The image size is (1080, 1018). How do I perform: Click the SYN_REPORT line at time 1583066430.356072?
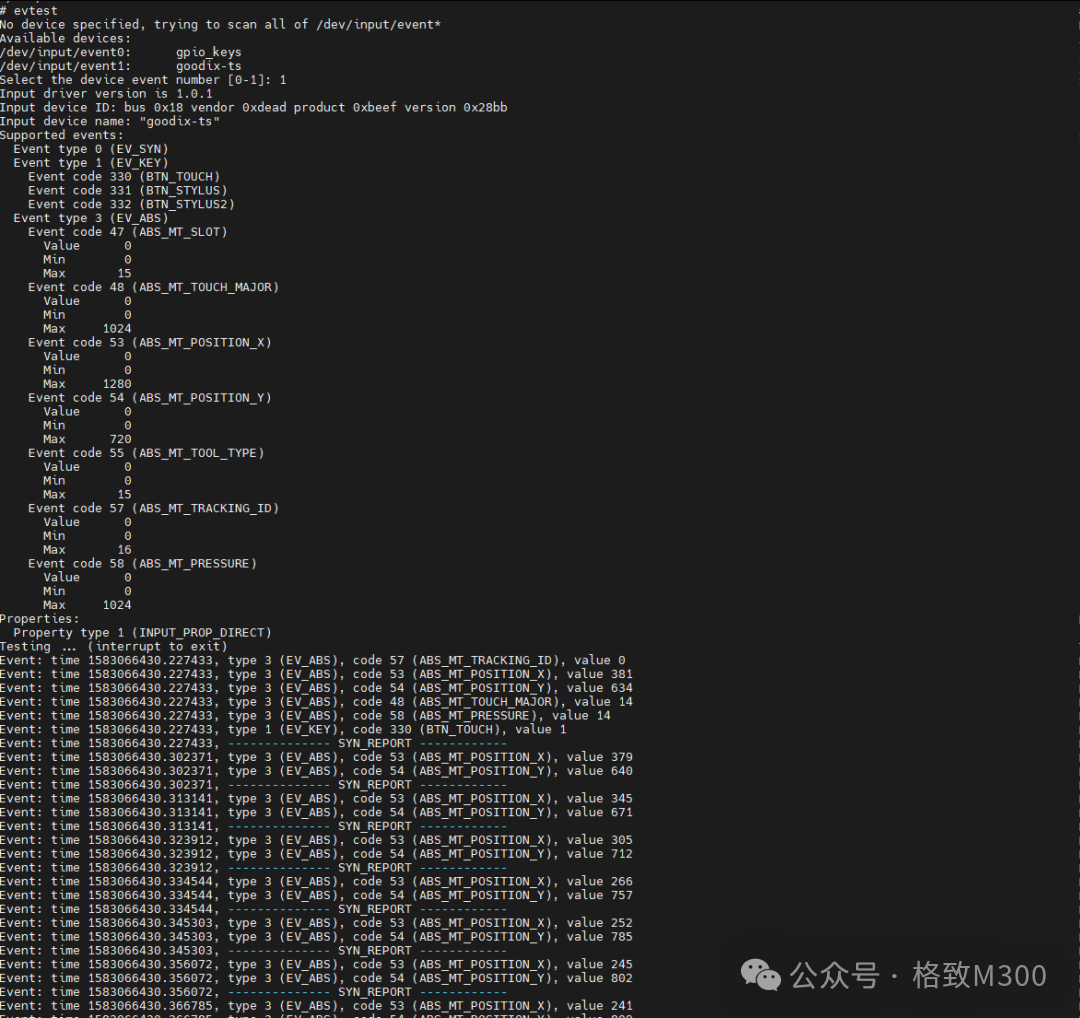pos(253,992)
